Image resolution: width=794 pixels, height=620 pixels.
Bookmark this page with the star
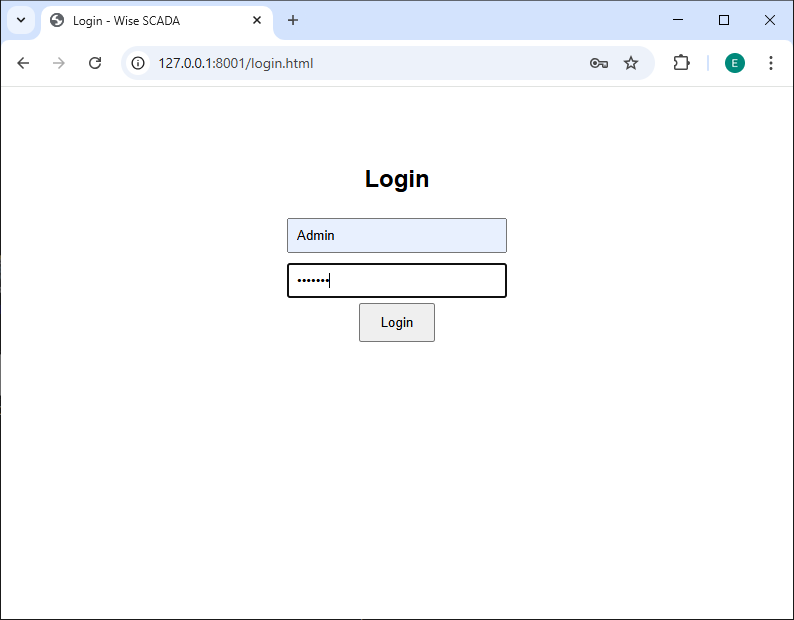coord(631,63)
